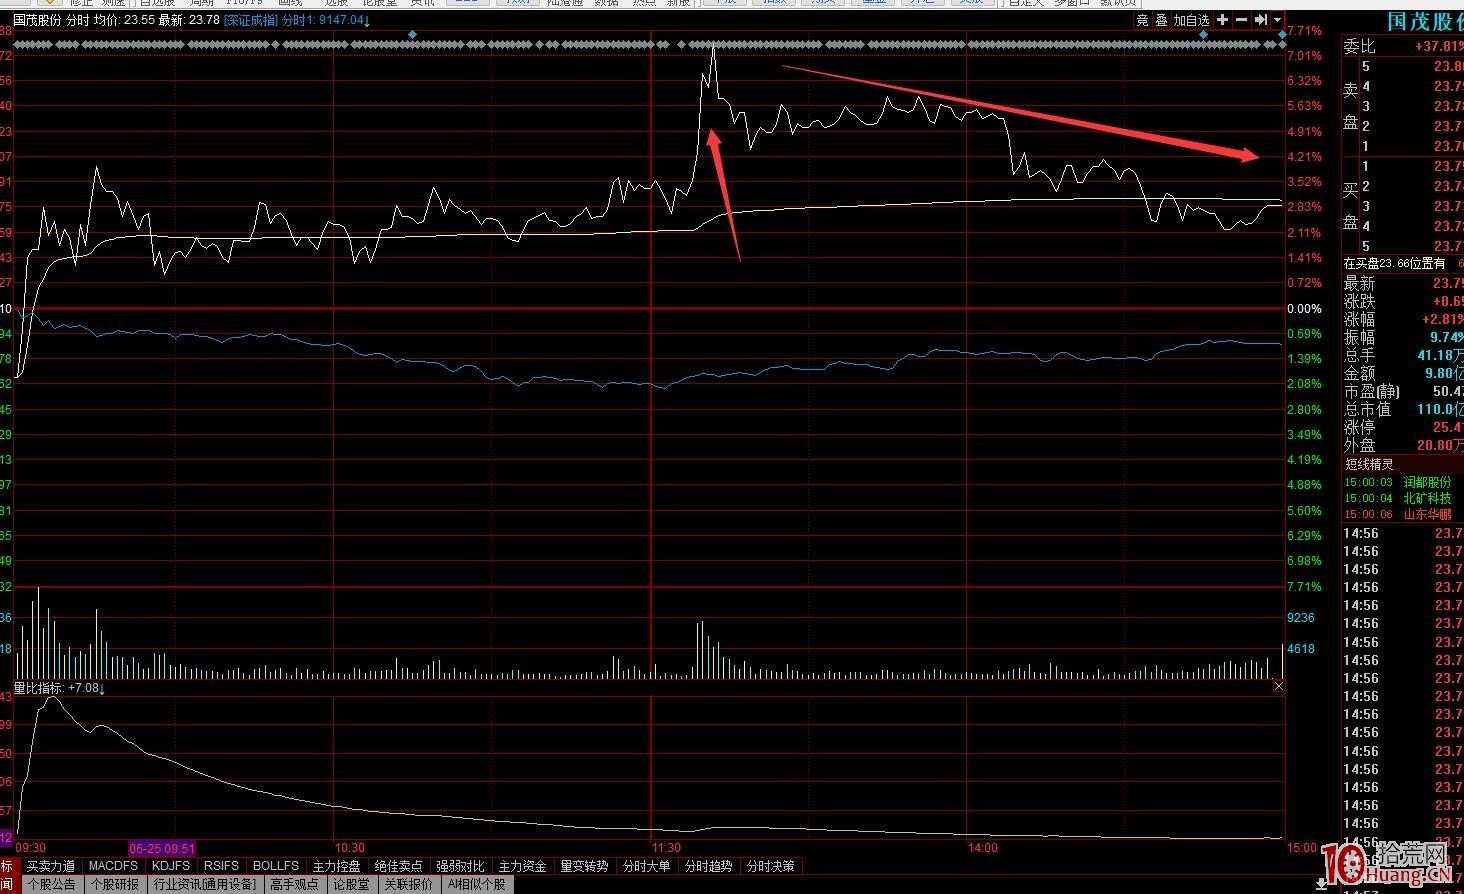Select the 标 side tab at bottom left

(x=7, y=866)
